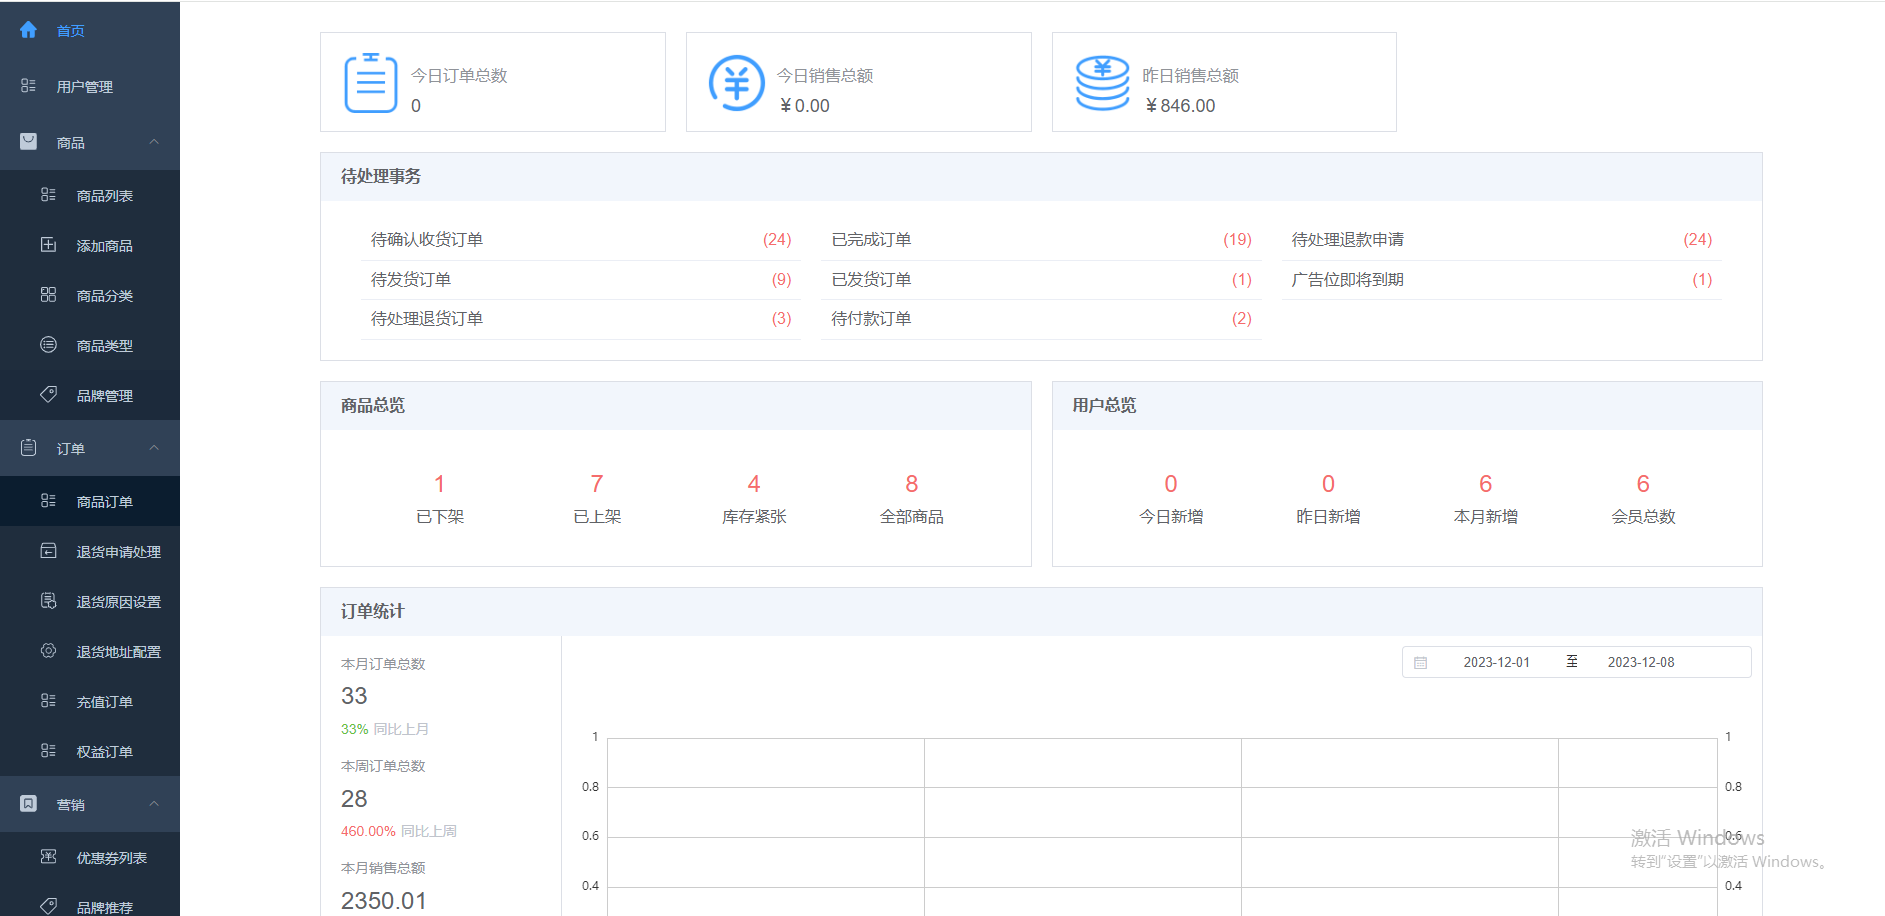Click the 退货申请处理 icon

coord(48,551)
